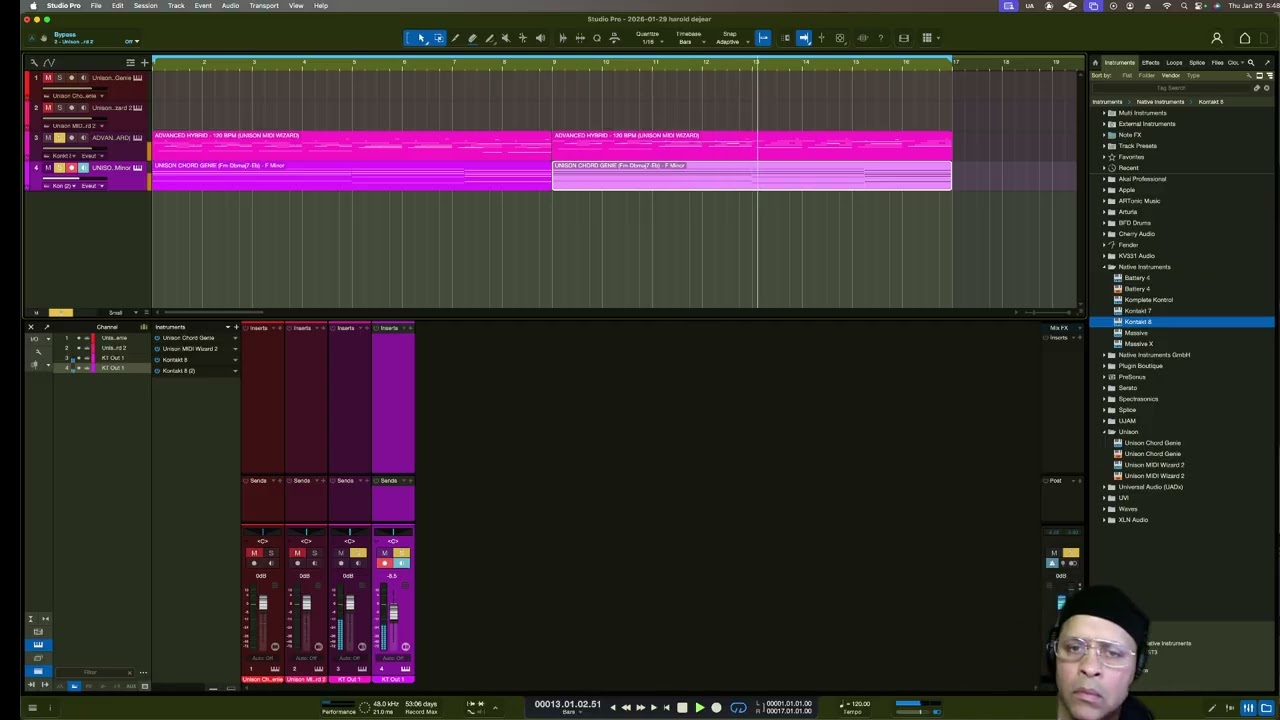Switch to the Effects browser tab

pyautogui.click(x=1151, y=62)
